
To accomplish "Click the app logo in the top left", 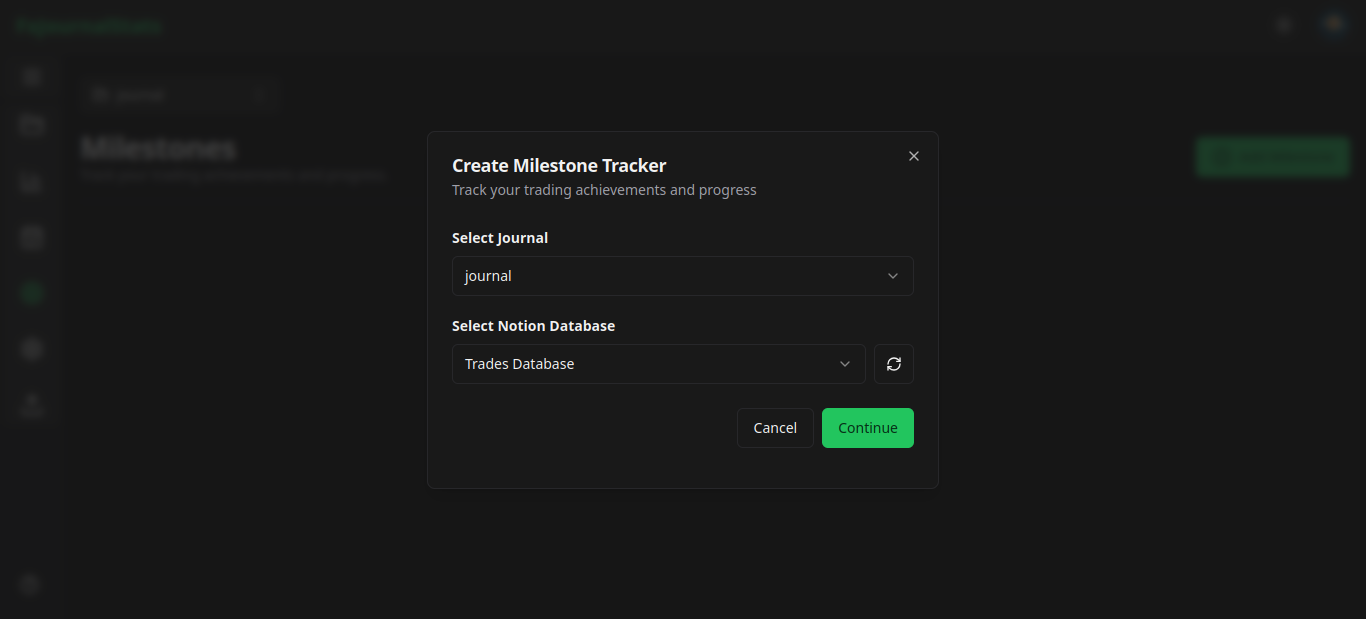I will click(x=88, y=25).
